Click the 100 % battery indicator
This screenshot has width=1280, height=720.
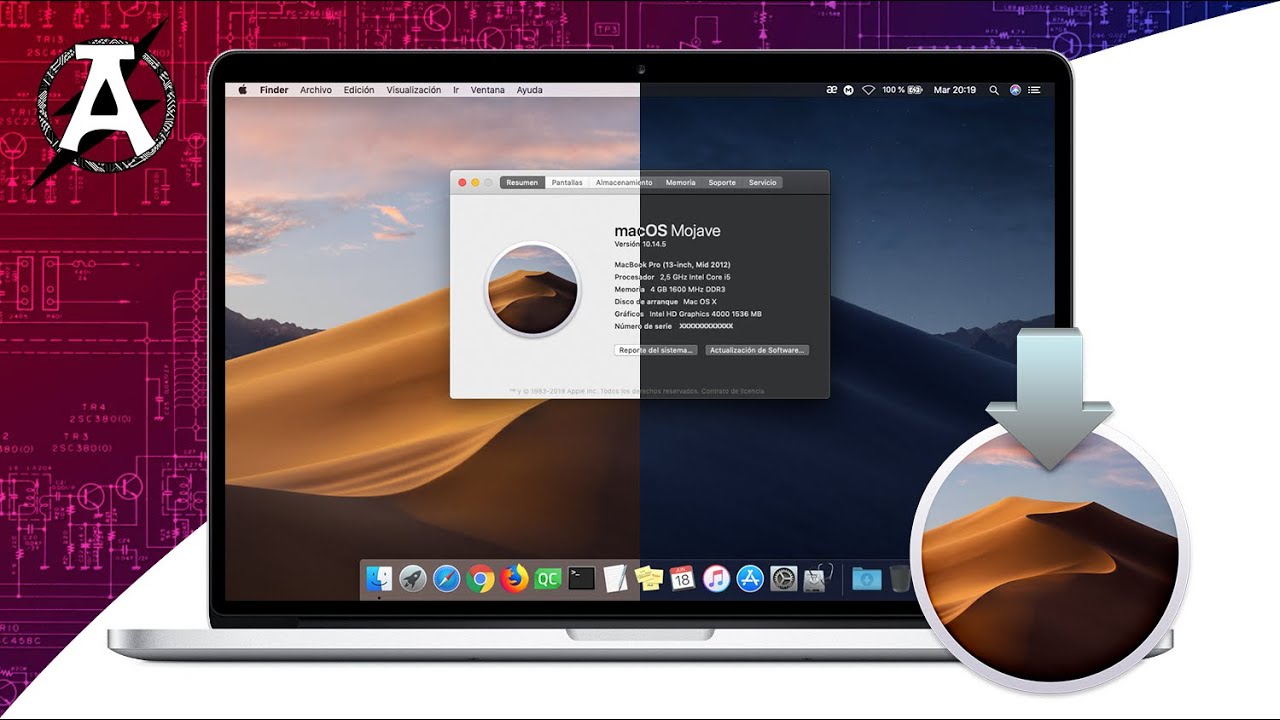click(x=901, y=90)
